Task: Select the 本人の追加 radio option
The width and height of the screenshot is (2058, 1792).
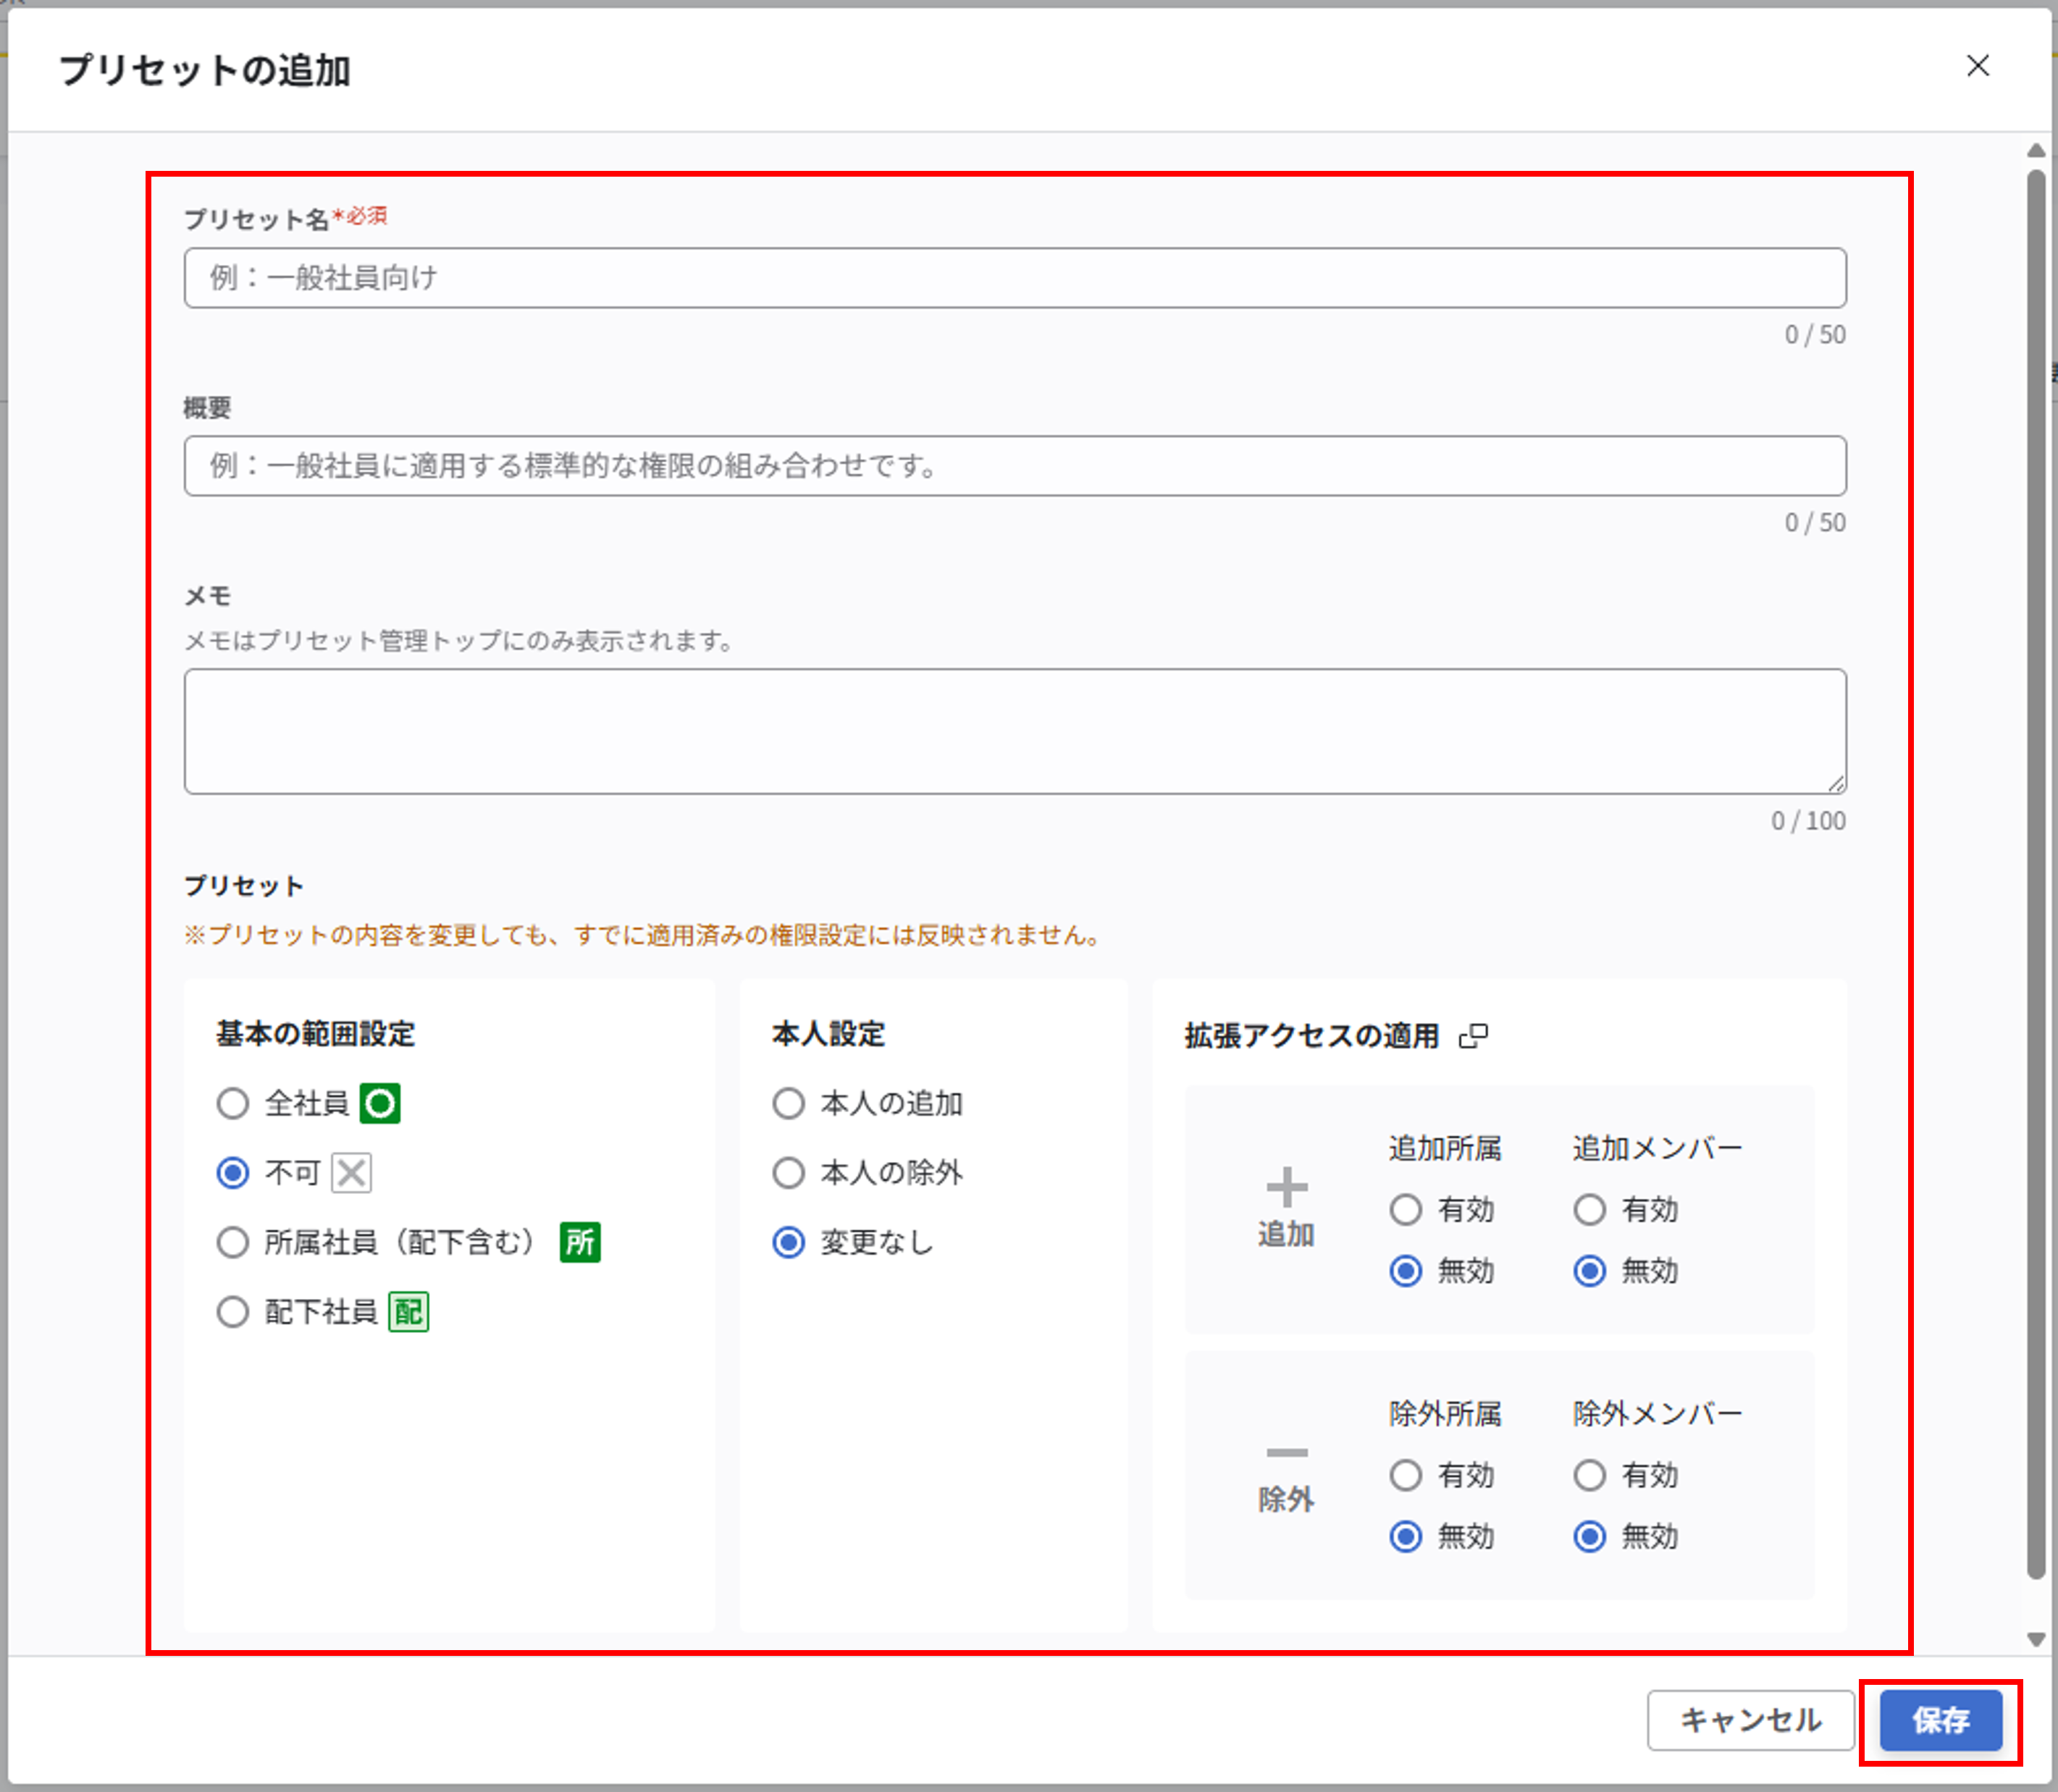Action: pyautogui.click(x=789, y=1104)
